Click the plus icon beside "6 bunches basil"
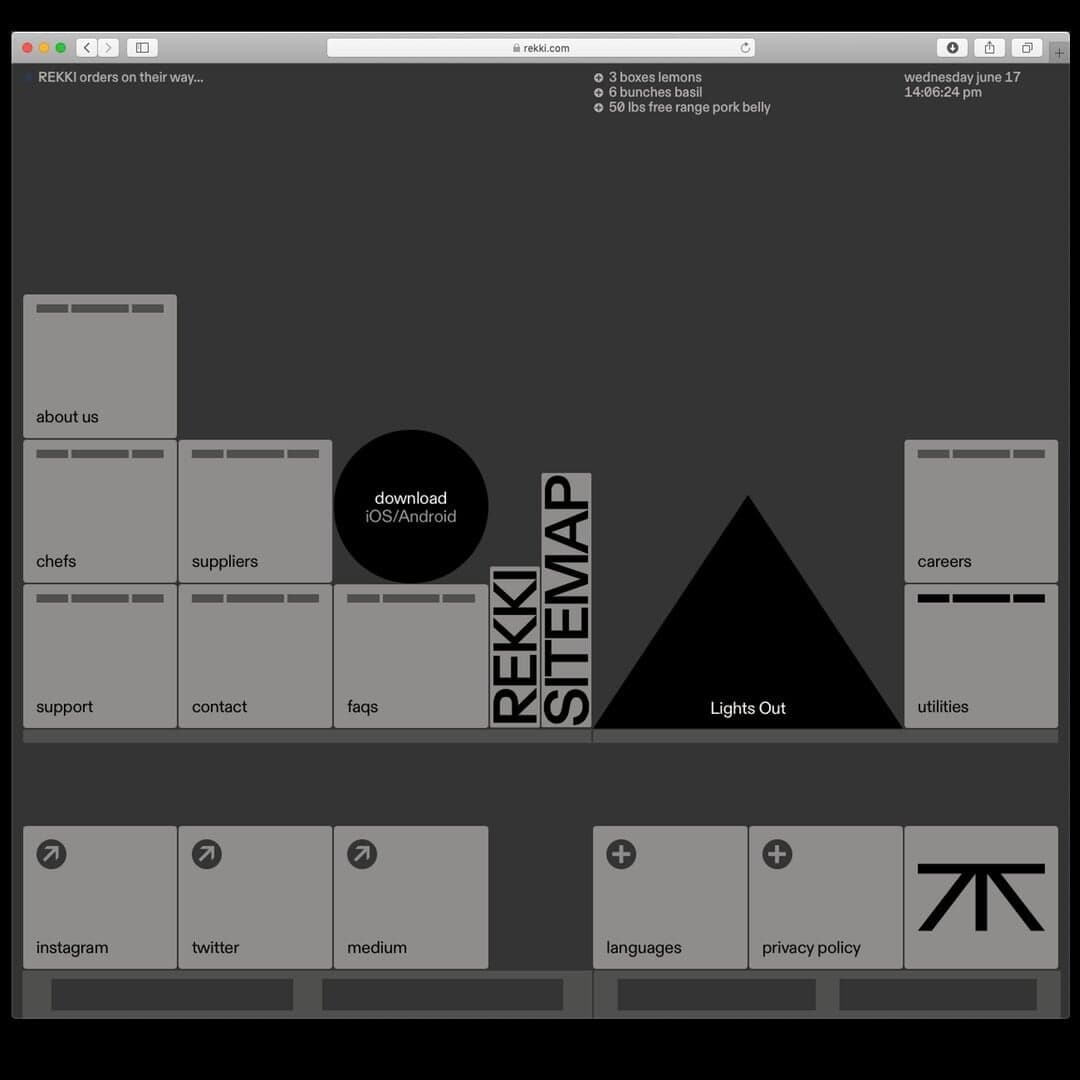This screenshot has width=1080, height=1080. coord(597,92)
